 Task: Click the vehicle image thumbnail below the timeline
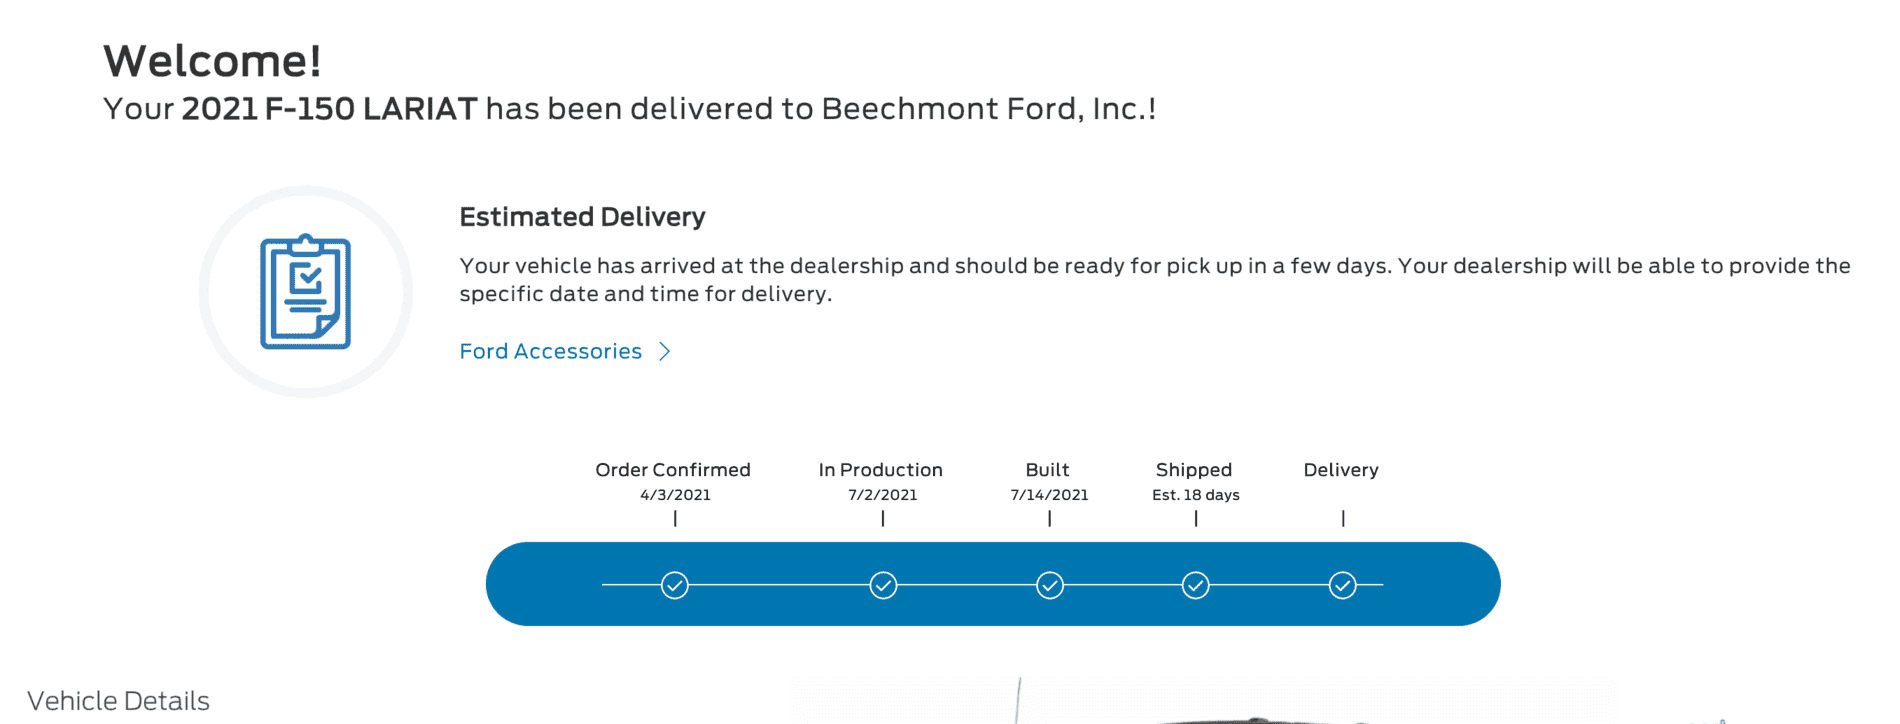coord(1190,710)
